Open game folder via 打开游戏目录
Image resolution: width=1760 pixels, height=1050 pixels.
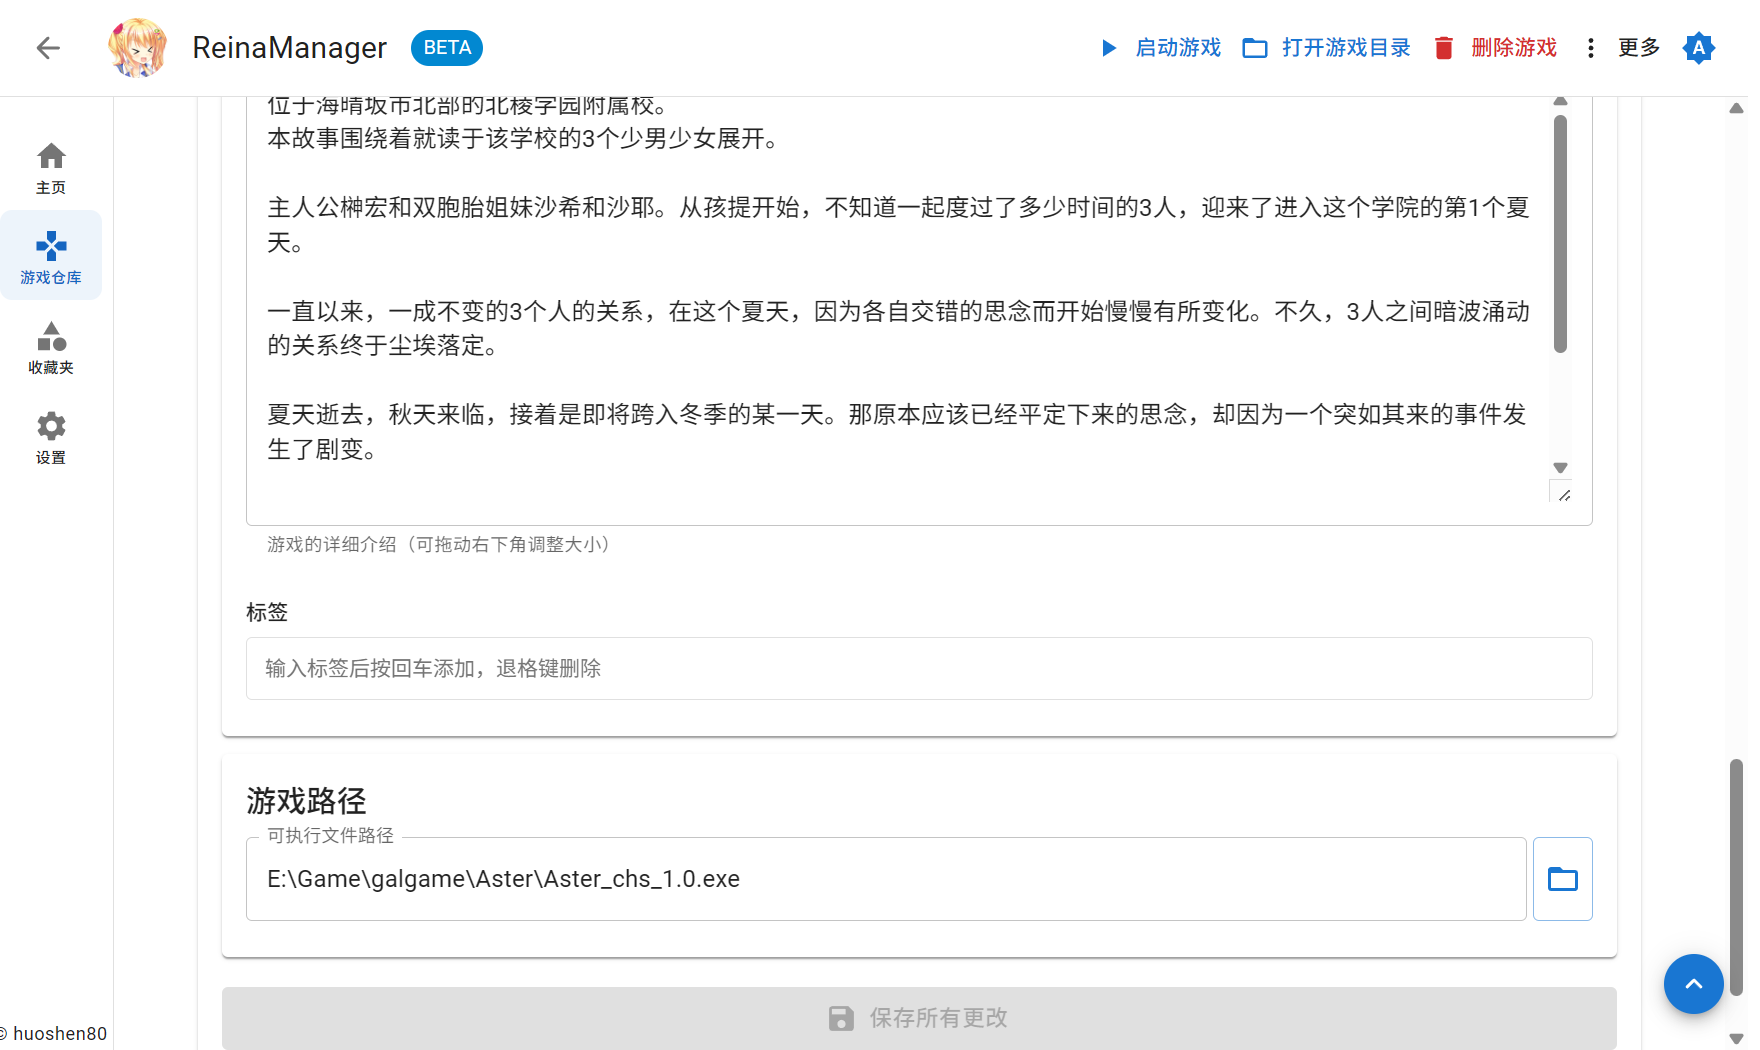(x=1327, y=48)
